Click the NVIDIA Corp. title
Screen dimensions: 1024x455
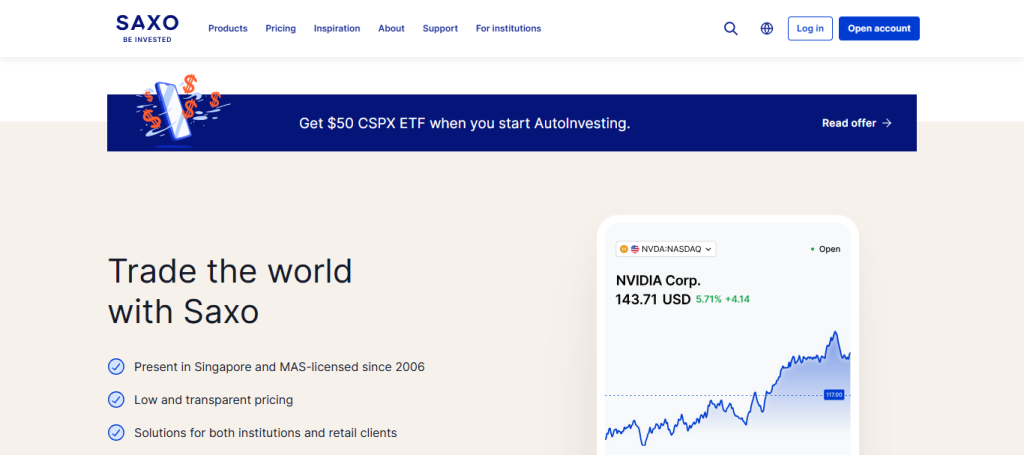click(658, 281)
